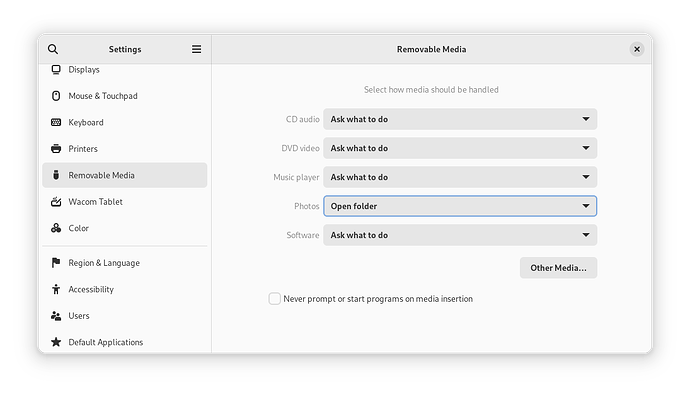Open the Settings search icon

[53, 49]
